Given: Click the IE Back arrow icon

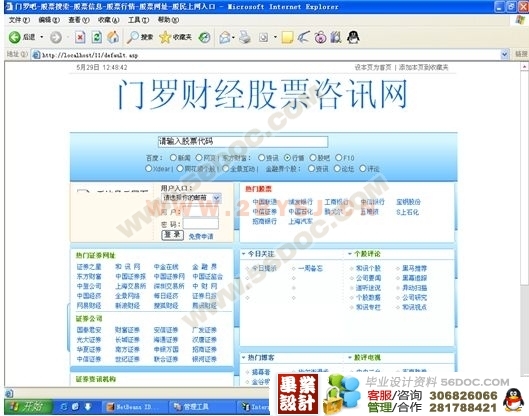Looking at the screenshot, I should [x=15, y=37].
